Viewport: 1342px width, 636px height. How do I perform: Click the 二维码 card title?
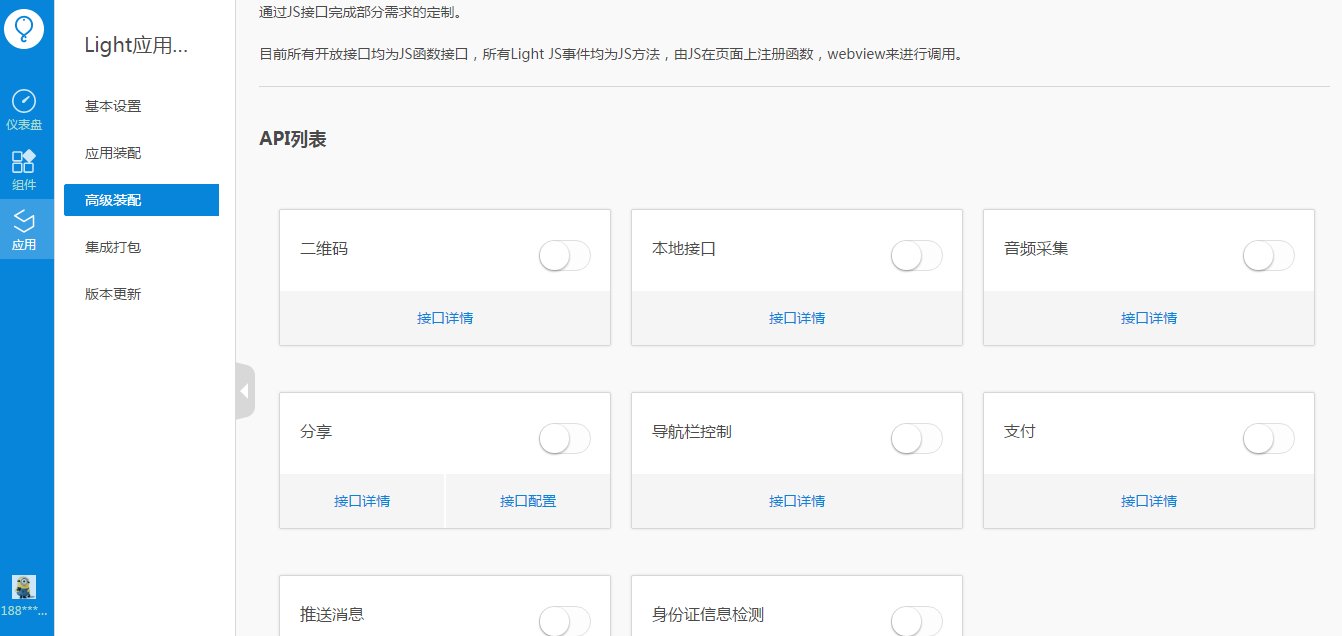tap(324, 249)
